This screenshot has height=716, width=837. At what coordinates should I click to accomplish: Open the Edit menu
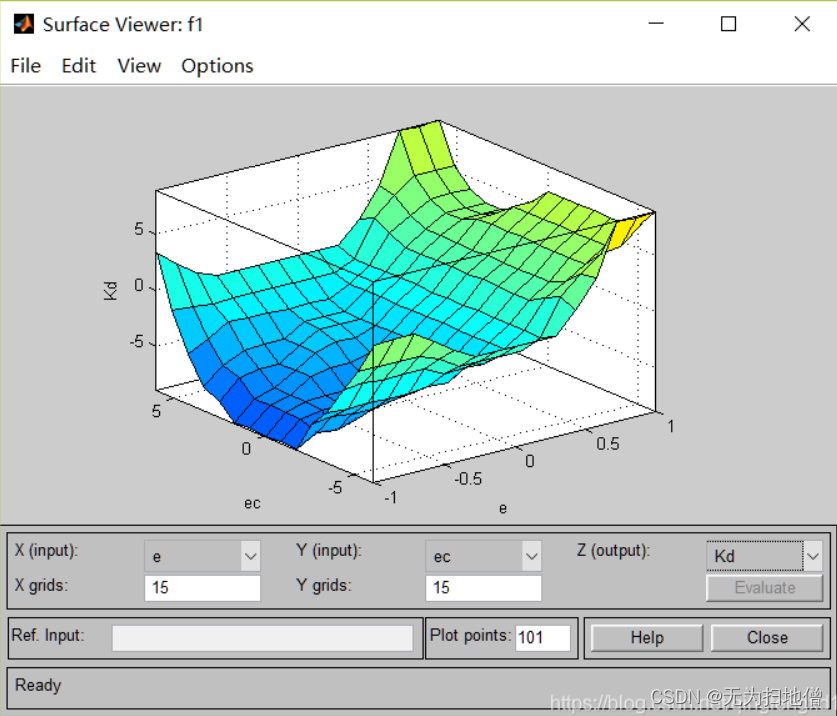point(78,66)
